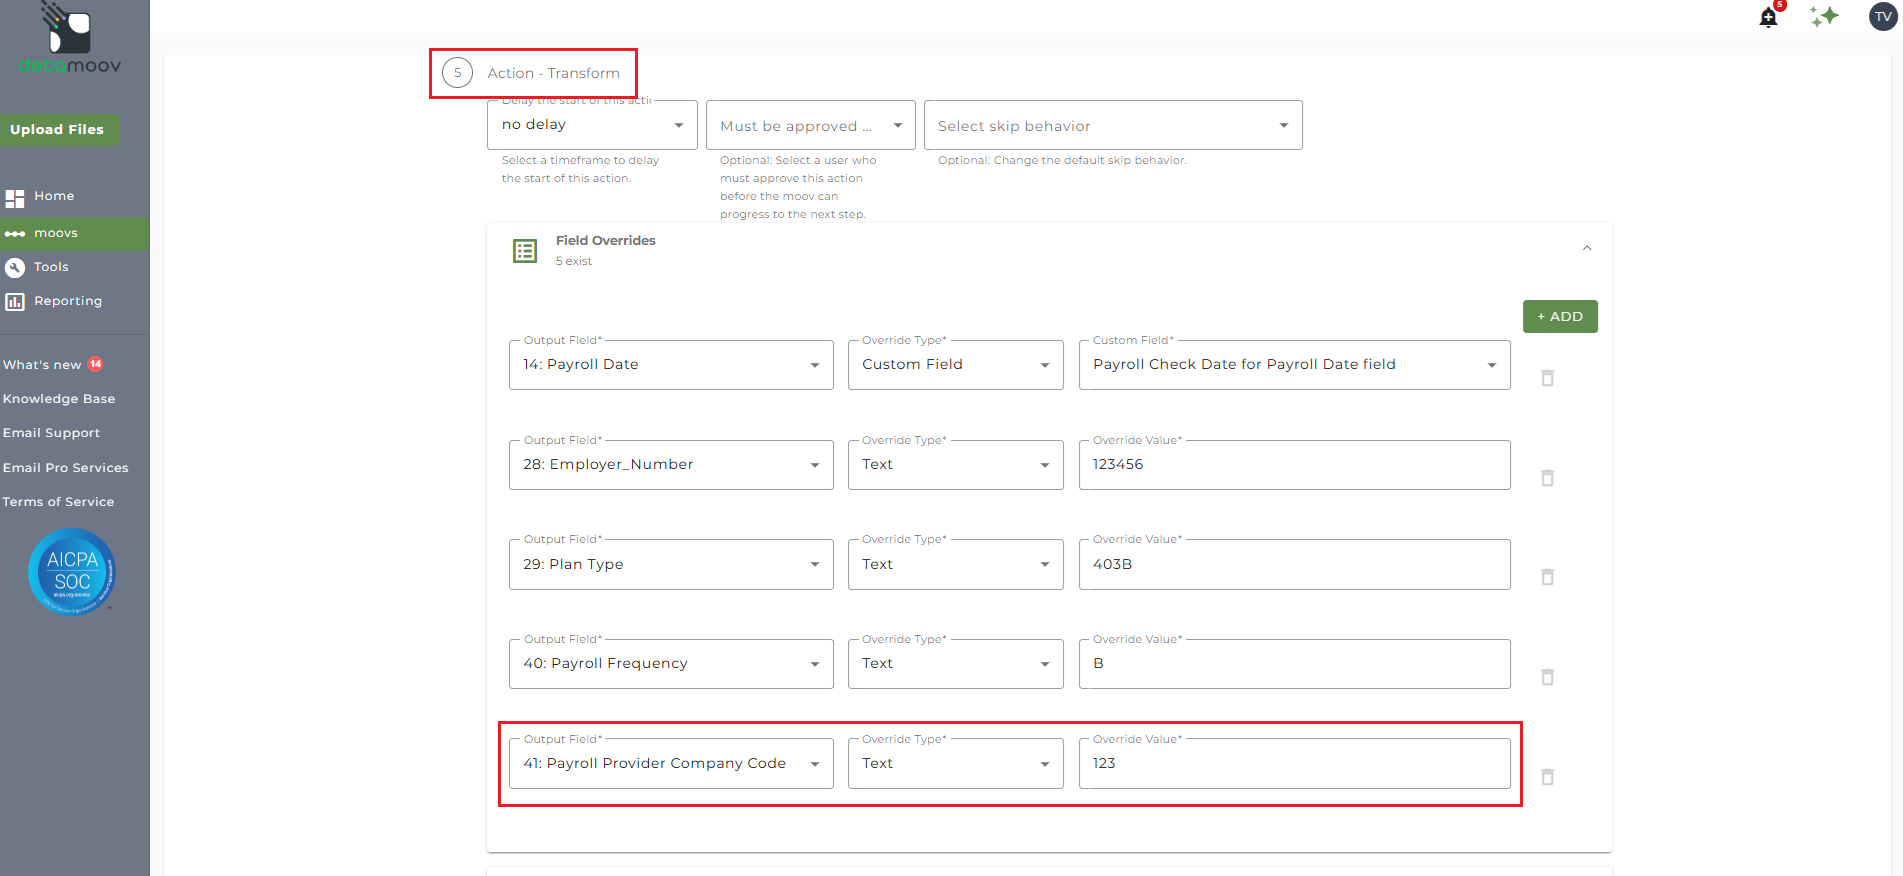This screenshot has width=1903, height=876.
Task: Click the Override Value field containing 123456
Action: coord(1293,465)
